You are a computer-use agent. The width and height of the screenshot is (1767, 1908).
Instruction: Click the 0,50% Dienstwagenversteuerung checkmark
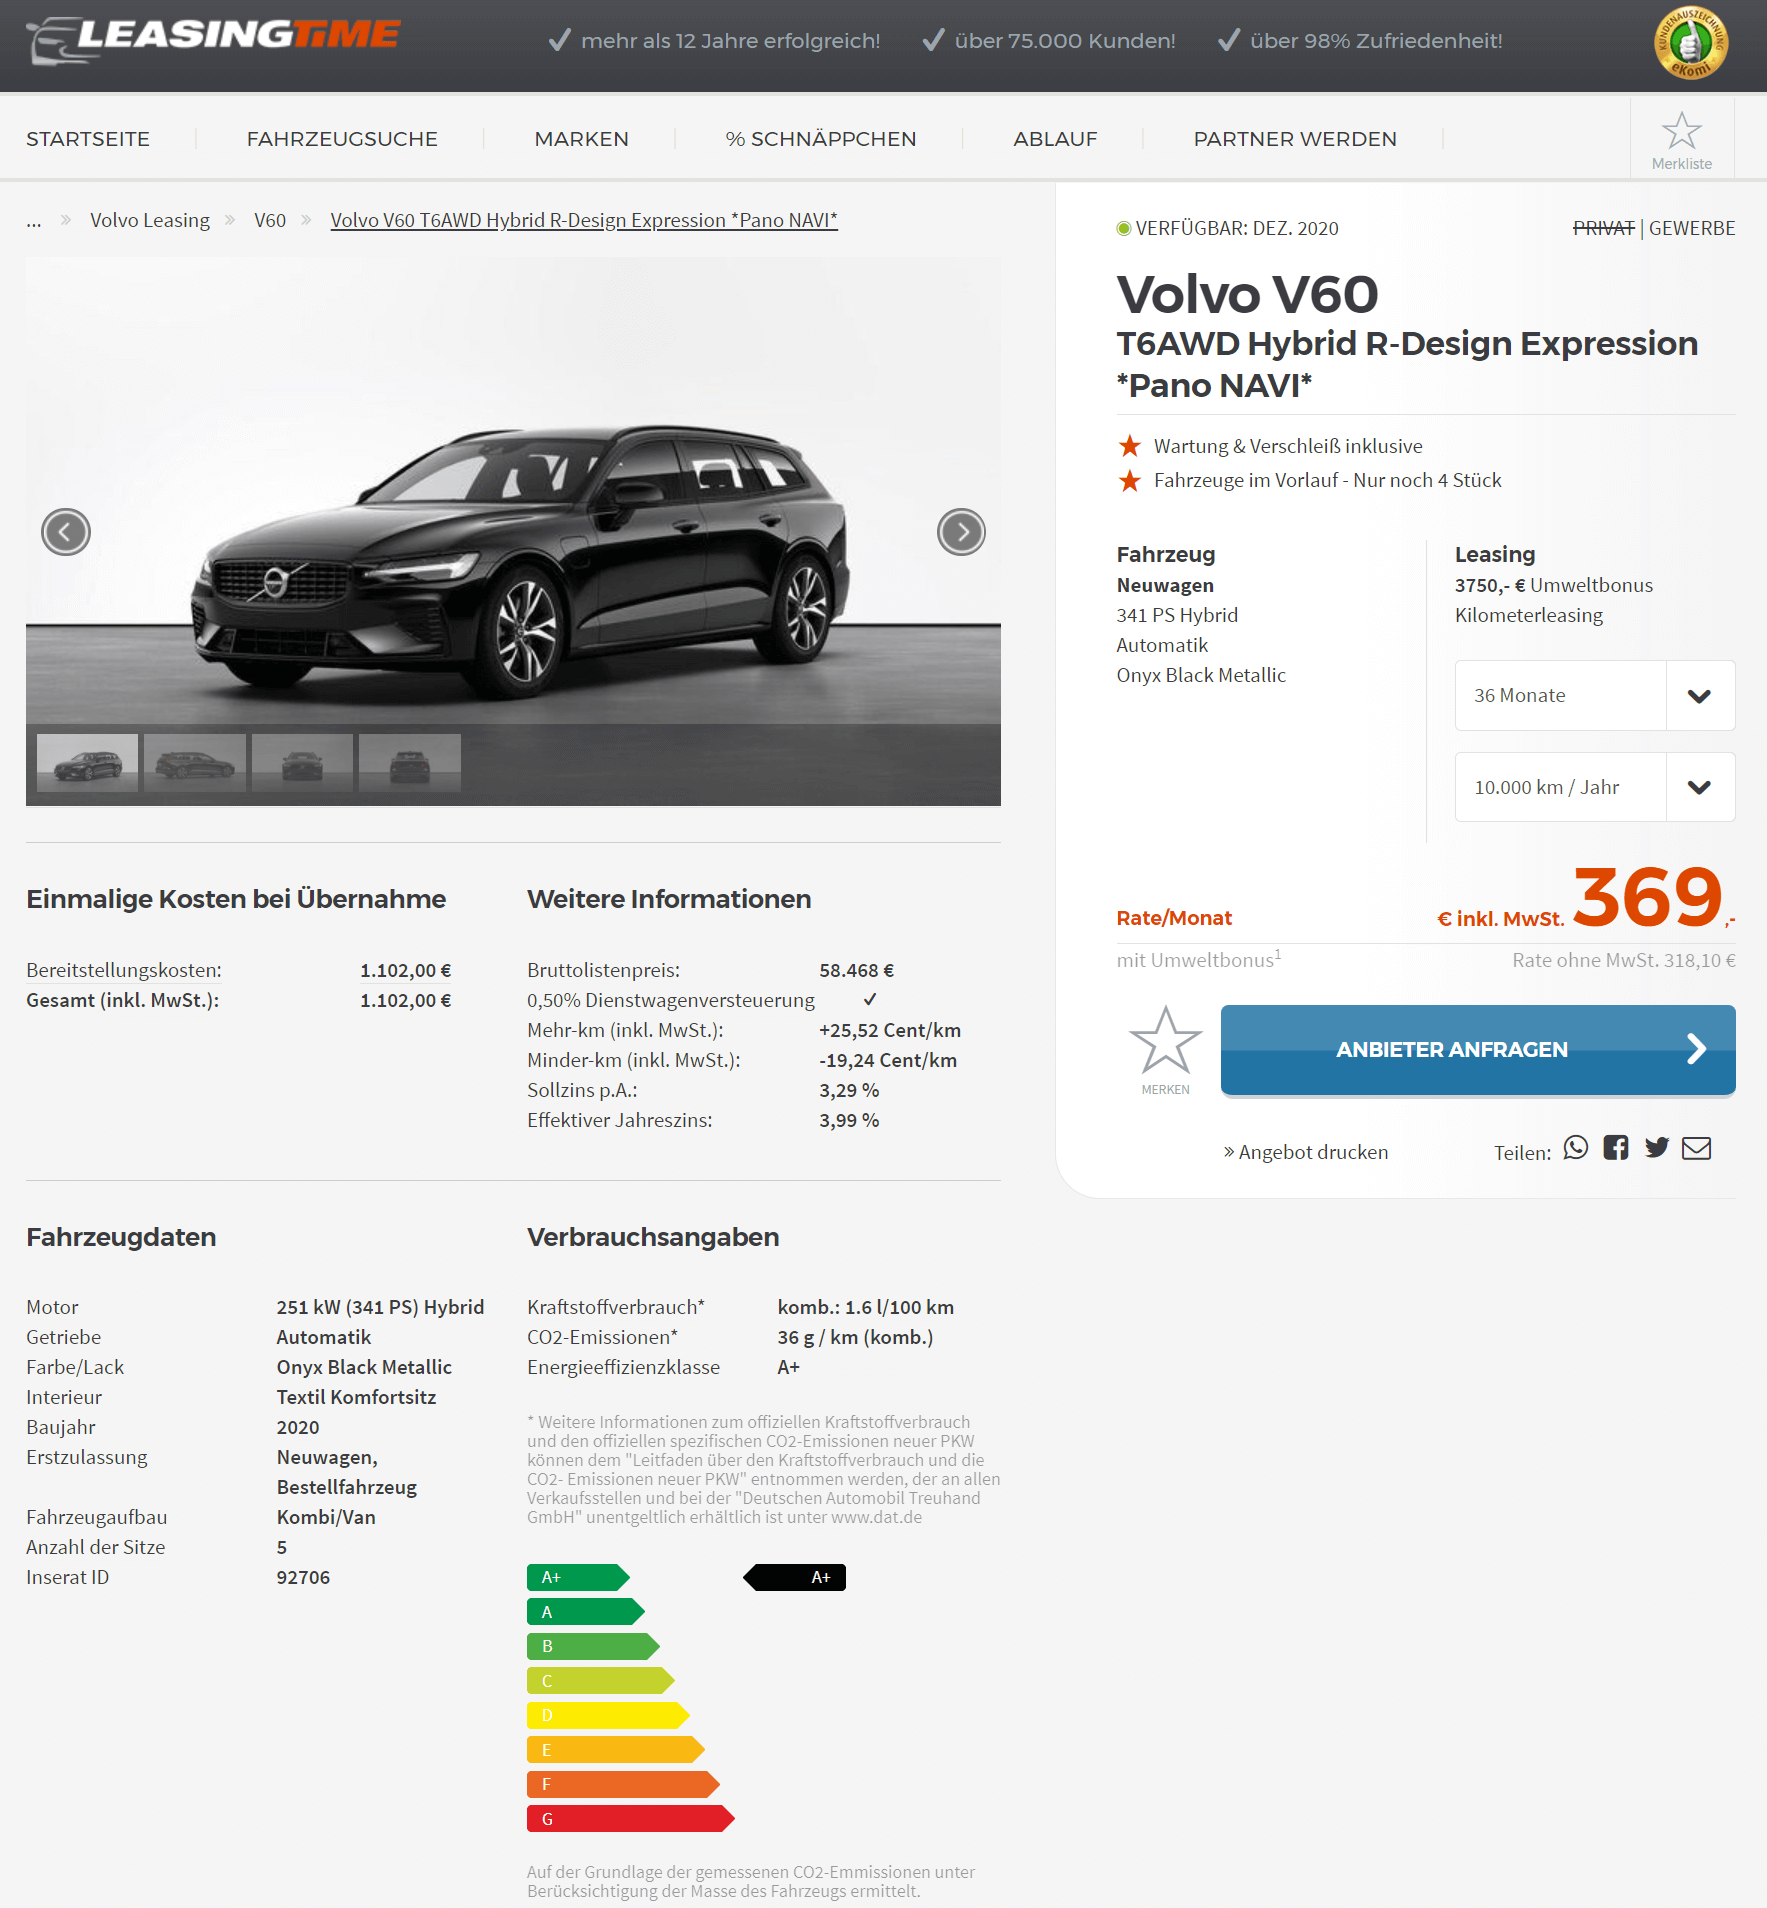click(x=870, y=999)
